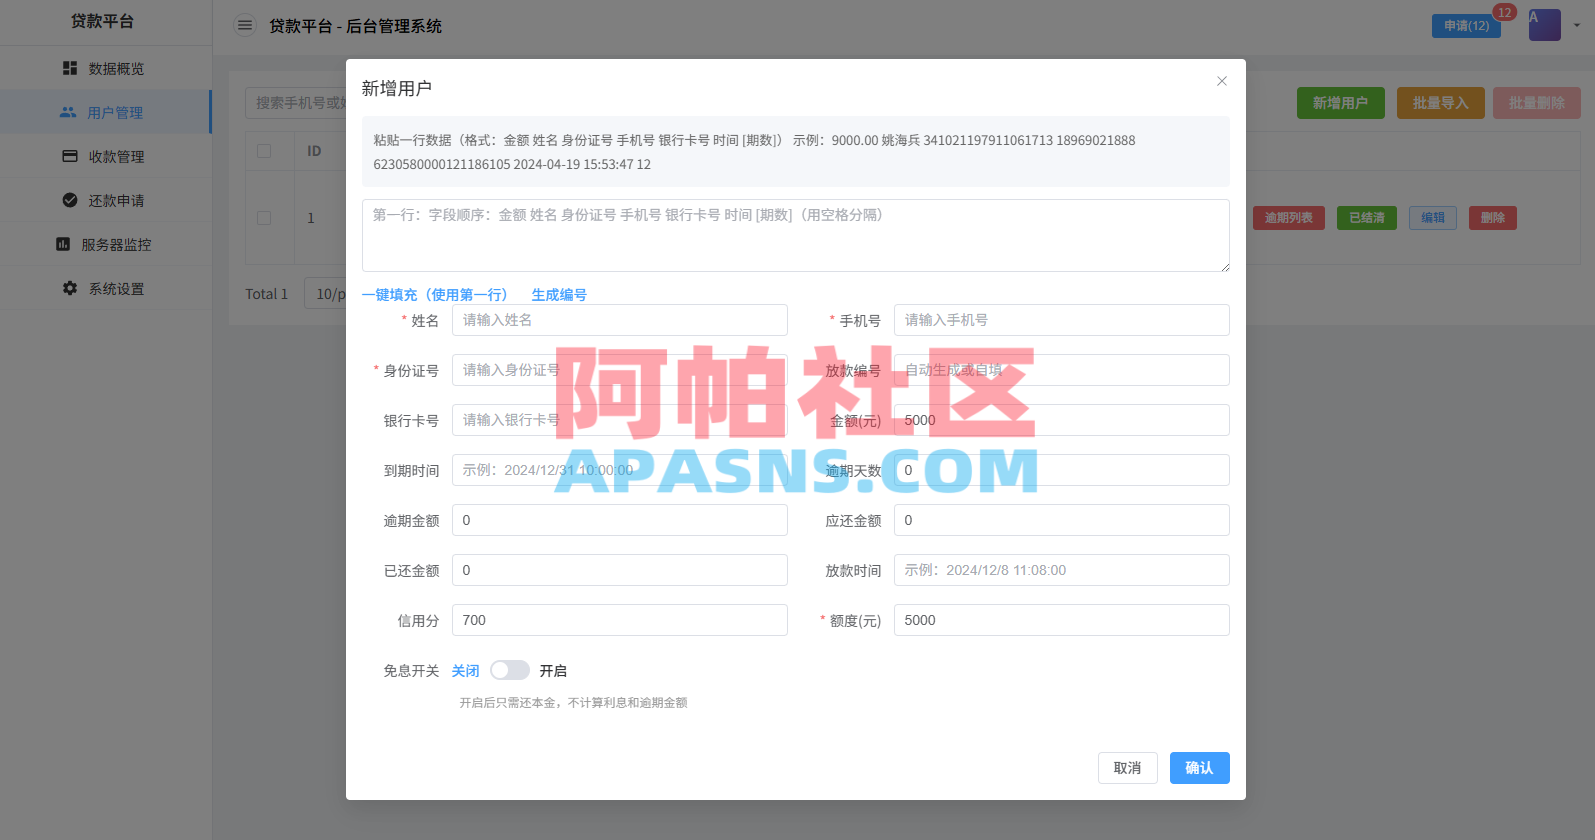Click the 用户管理 people icon in sidebar
This screenshot has height=840, width=1595.
click(x=68, y=112)
